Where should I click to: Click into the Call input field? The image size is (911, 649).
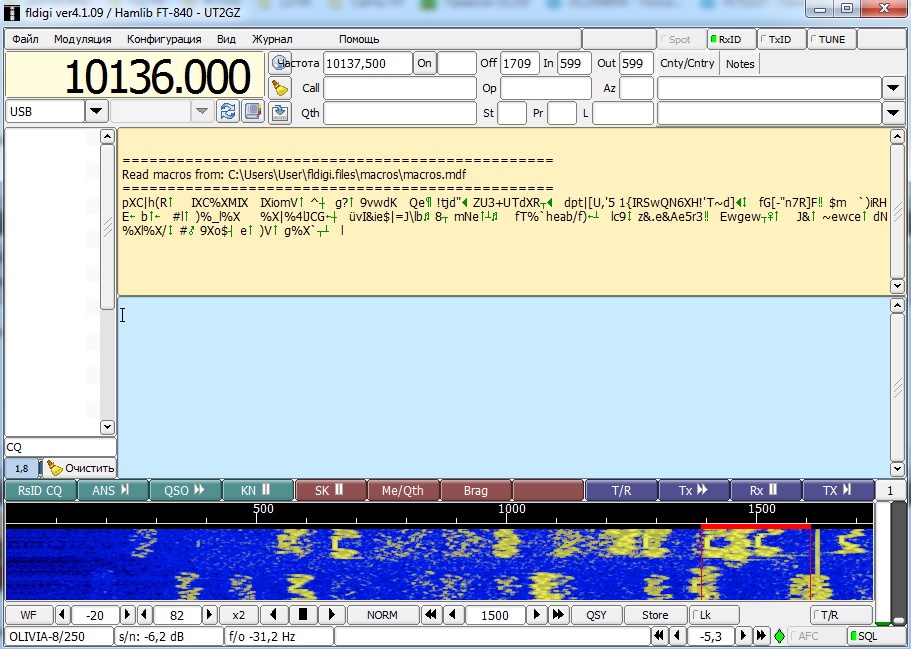pos(400,88)
